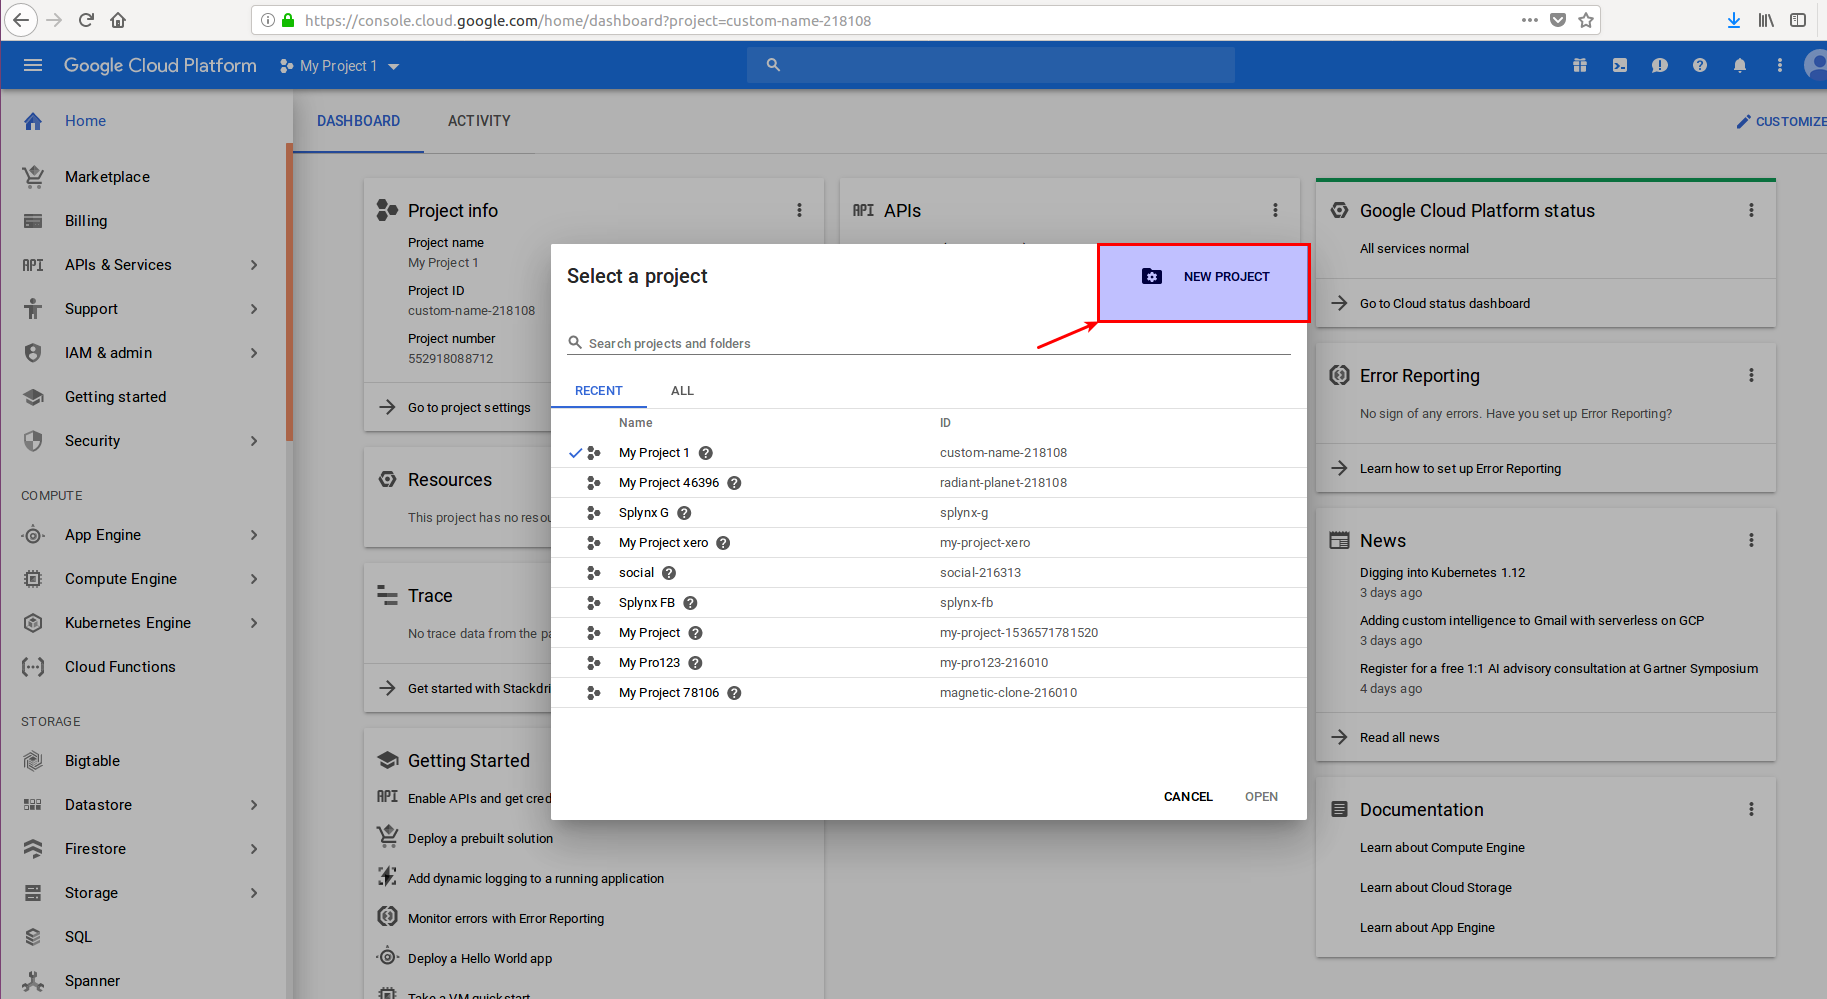Expand APIs & Services submenu arrow
1827x999 pixels.
pos(254,265)
